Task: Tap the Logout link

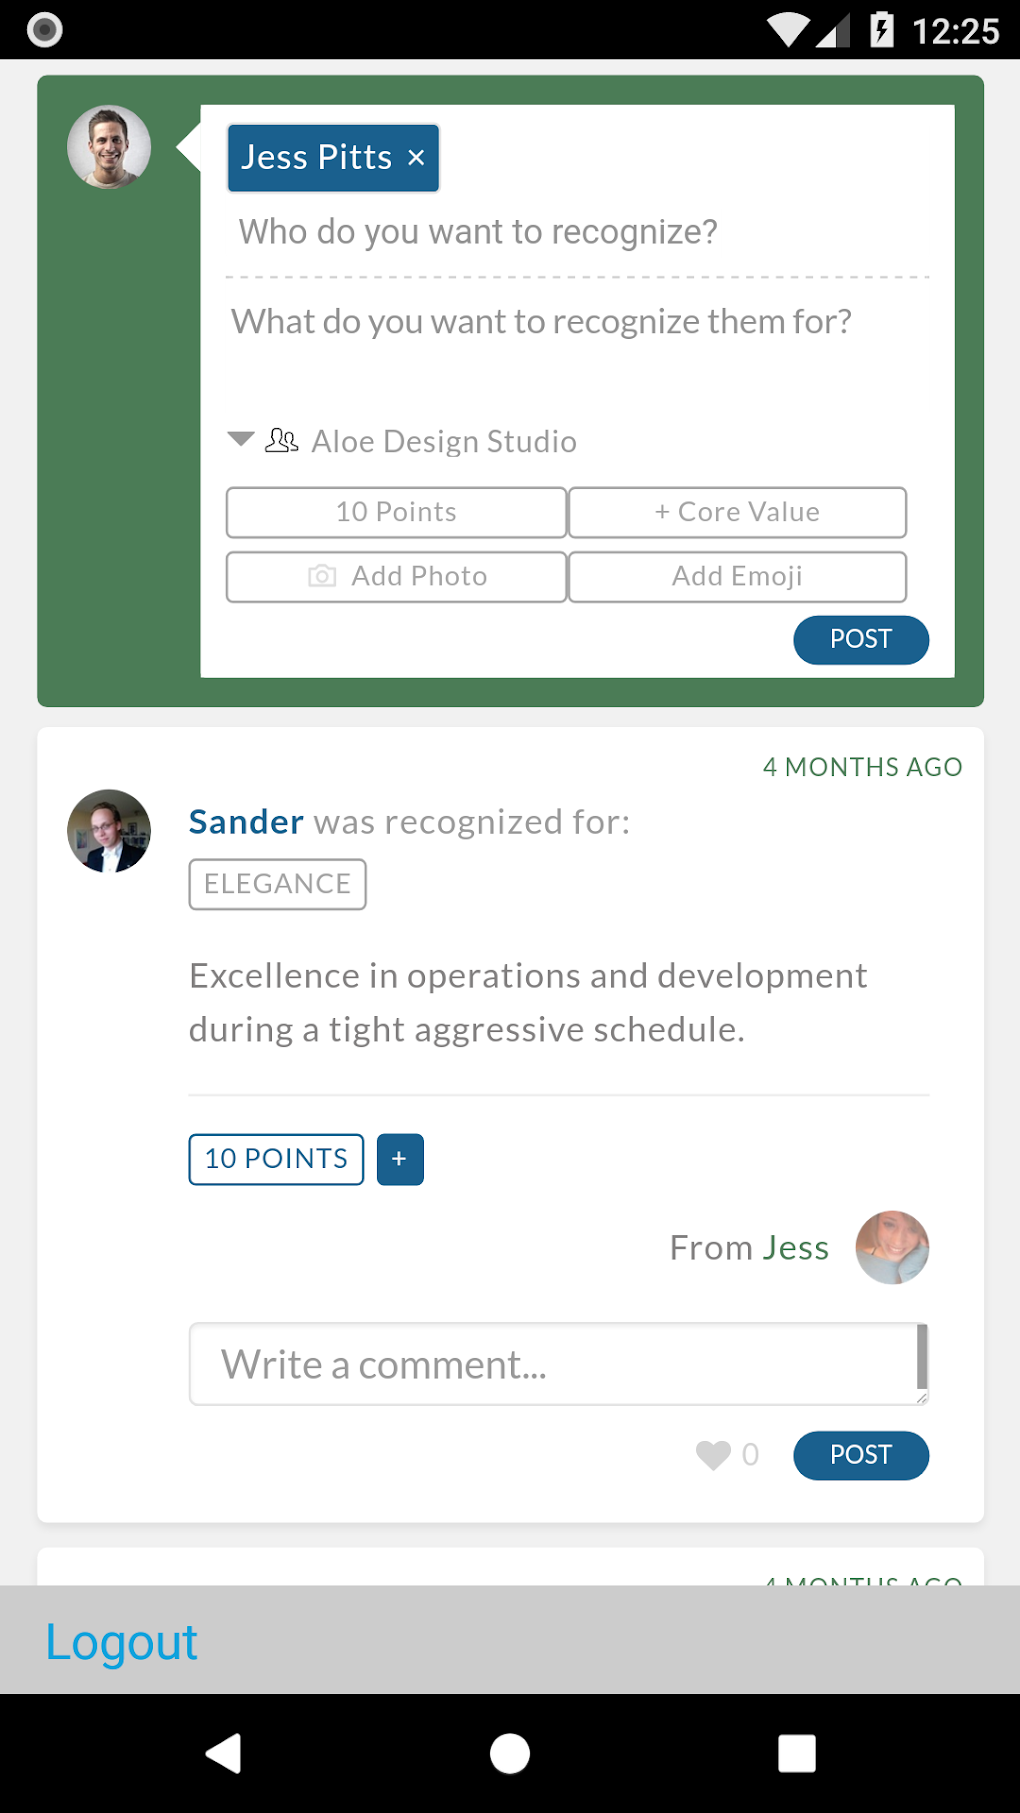Action: tap(122, 1642)
